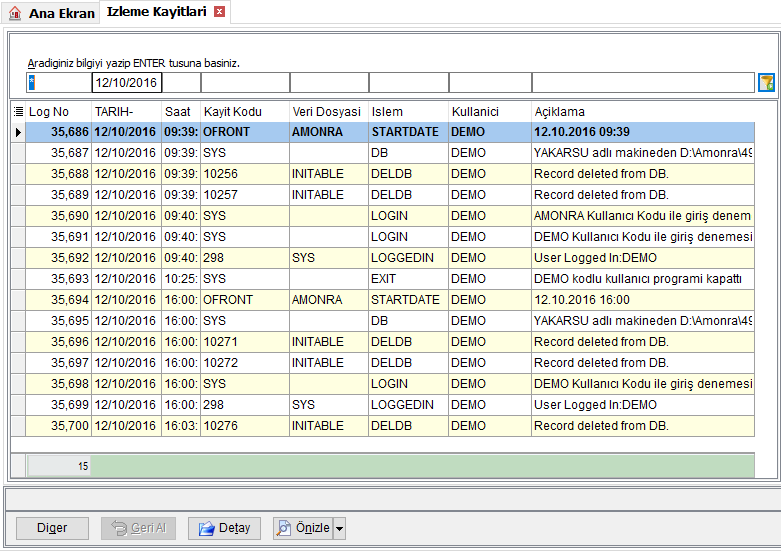The width and height of the screenshot is (781, 551).
Task: Click the Kayit Kodu filter field
Action: coord(245,83)
